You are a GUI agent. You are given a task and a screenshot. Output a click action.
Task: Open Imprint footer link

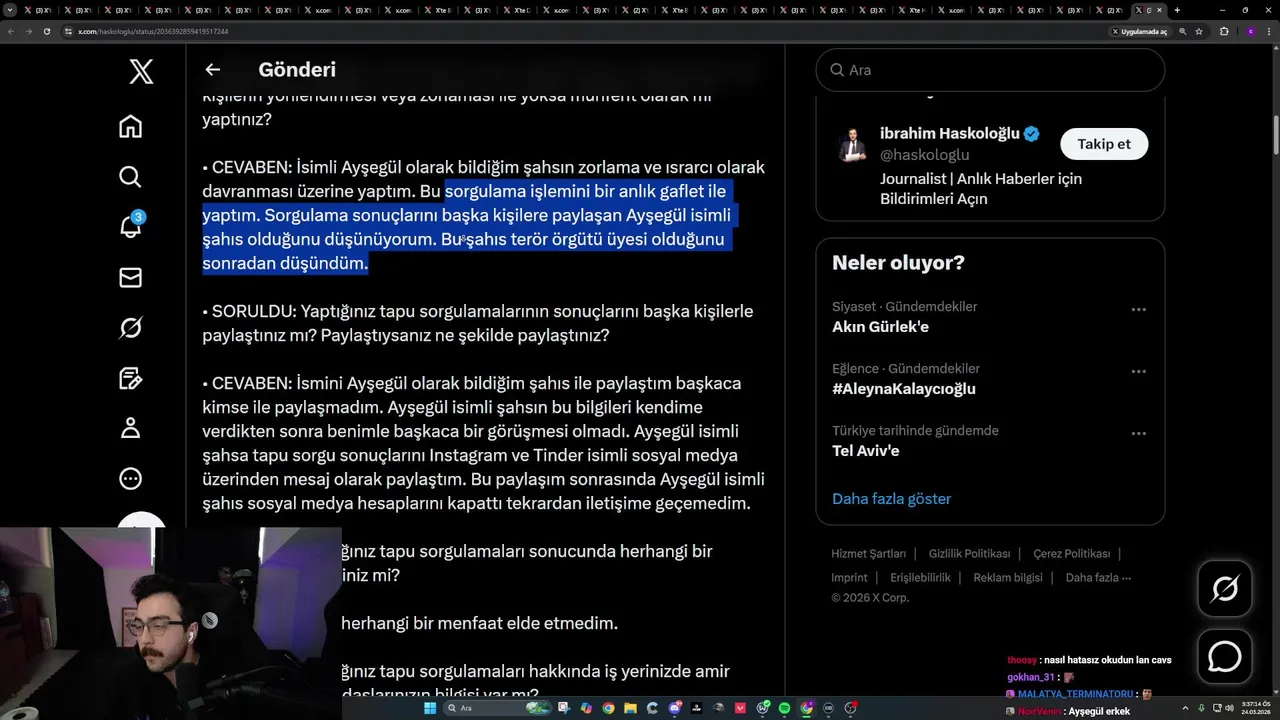tap(849, 578)
